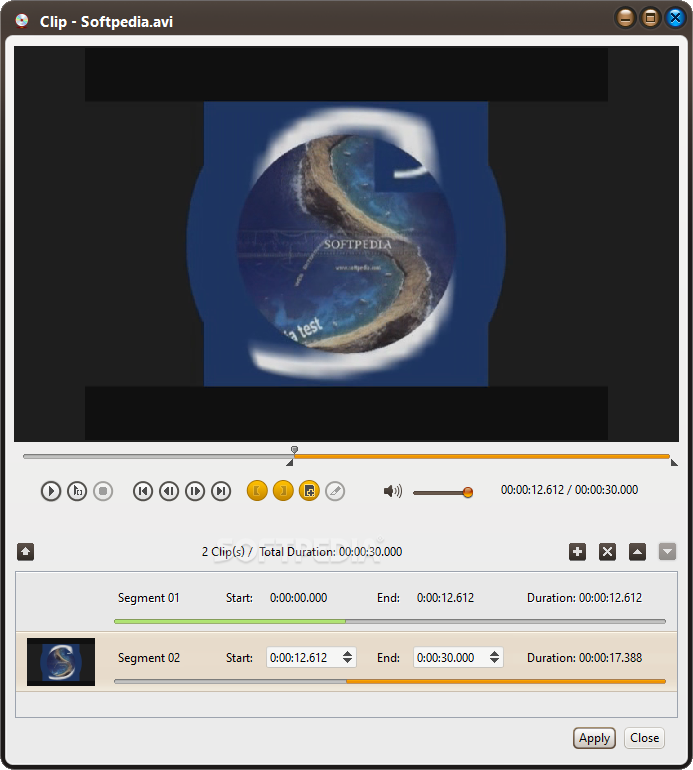Viewport: 693px width, 770px height.
Task: Click the "2 Clip(s) / Total Duration" label
Action: tap(302, 552)
